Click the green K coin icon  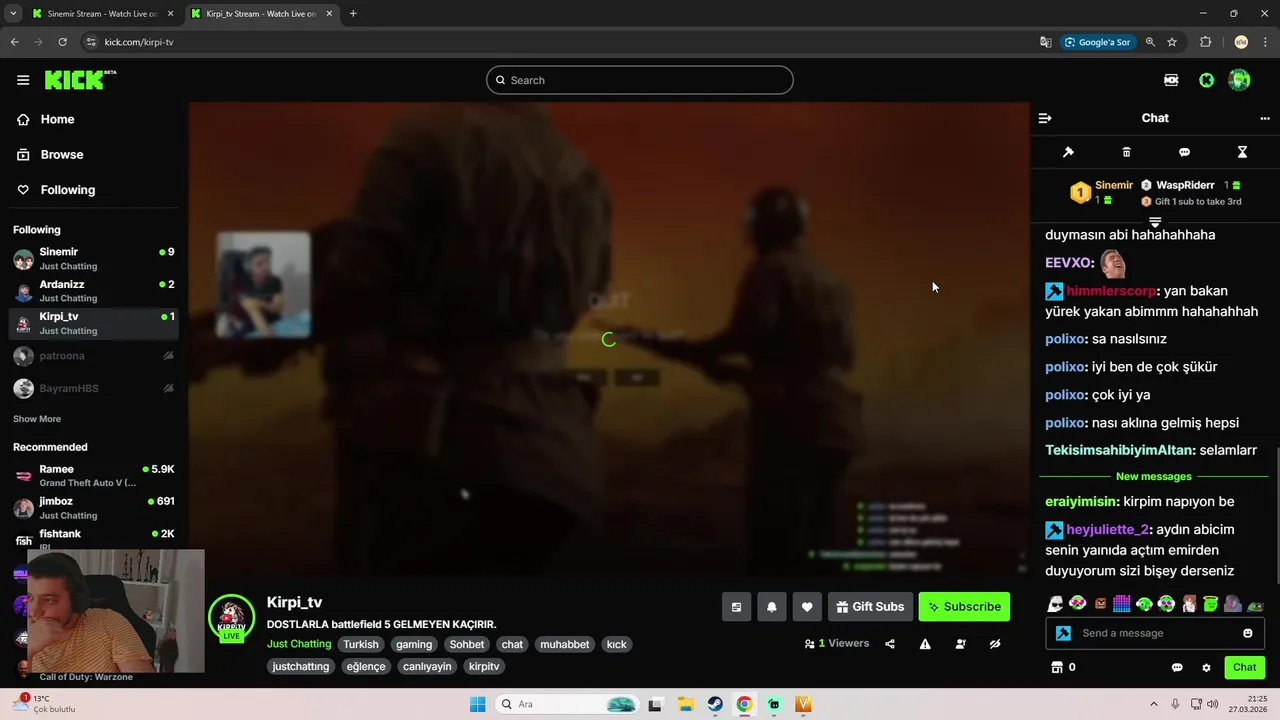[1206, 80]
